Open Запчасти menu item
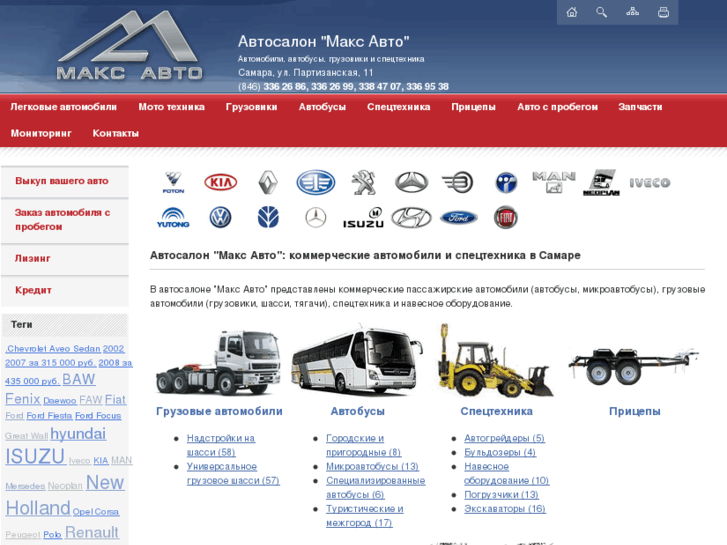Viewport: 727px width, 545px height. [640, 107]
